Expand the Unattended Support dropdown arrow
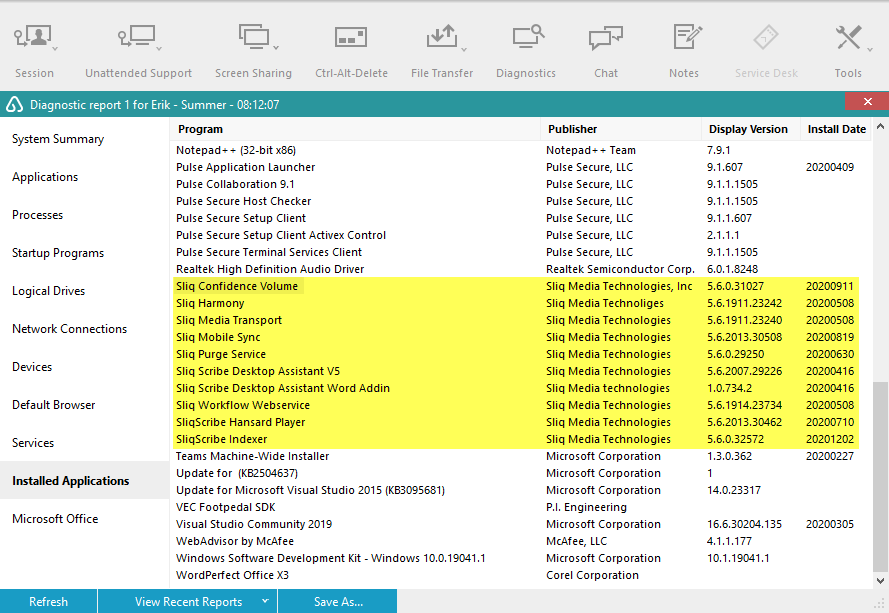 (x=159, y=49)
